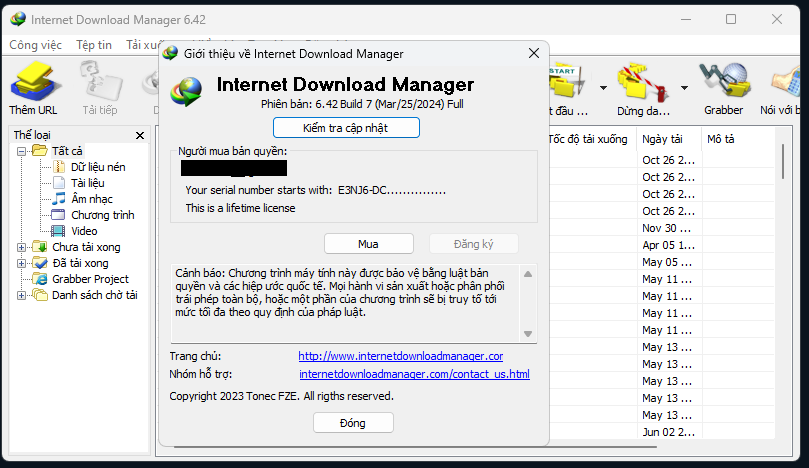This screenshot has width=809, height=468.
Task: Click the Đã tải xong folder icon
Action: 40,263
